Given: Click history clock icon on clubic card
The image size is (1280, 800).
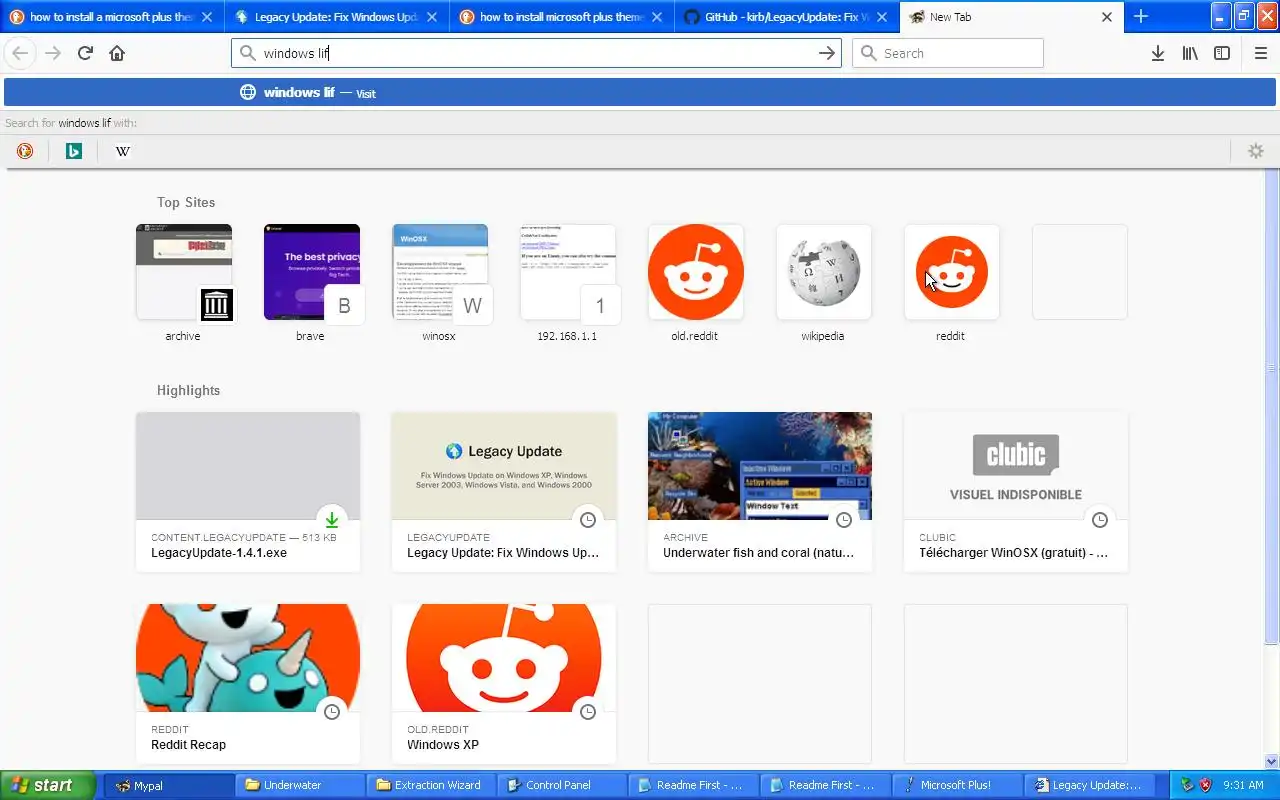Looking at the screenshot, I should point(1100,520).
